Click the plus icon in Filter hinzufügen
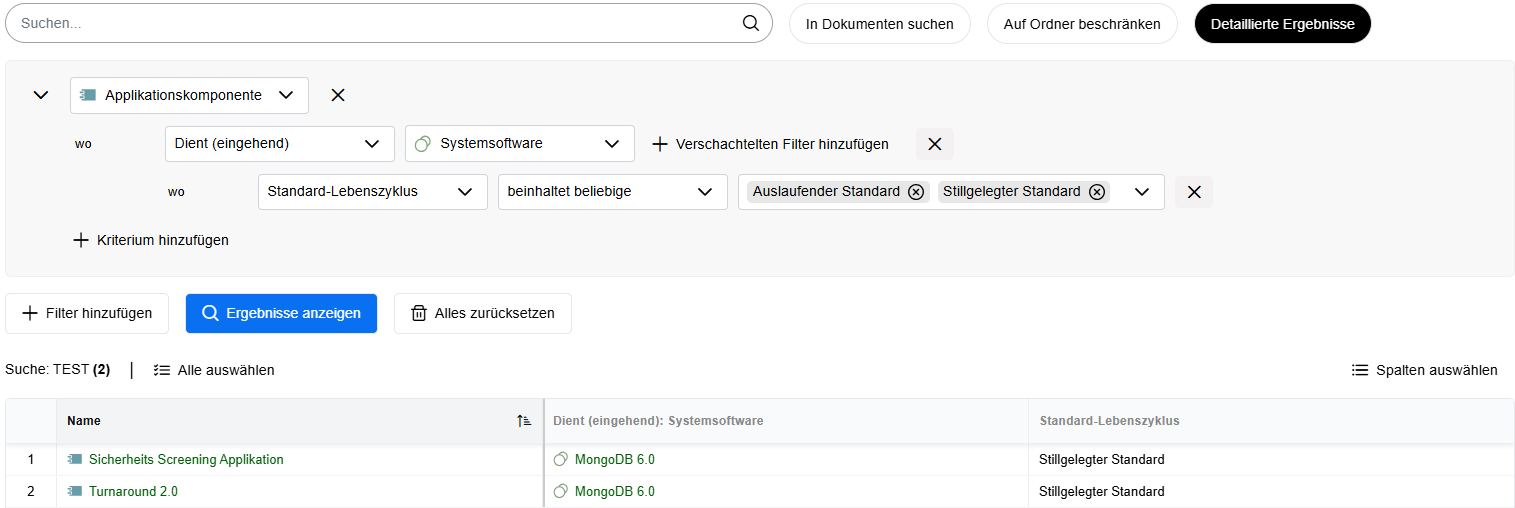1515x508 pixels. (30, 313)
